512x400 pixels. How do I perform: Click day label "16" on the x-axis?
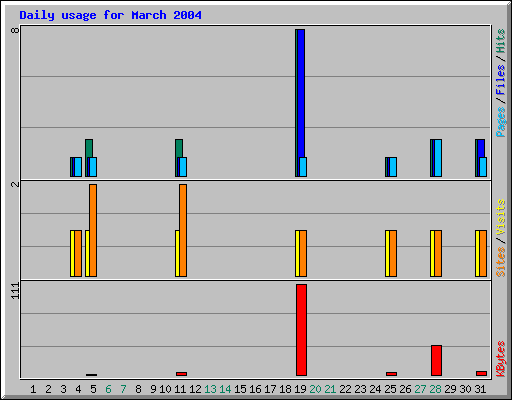[255, 389]
